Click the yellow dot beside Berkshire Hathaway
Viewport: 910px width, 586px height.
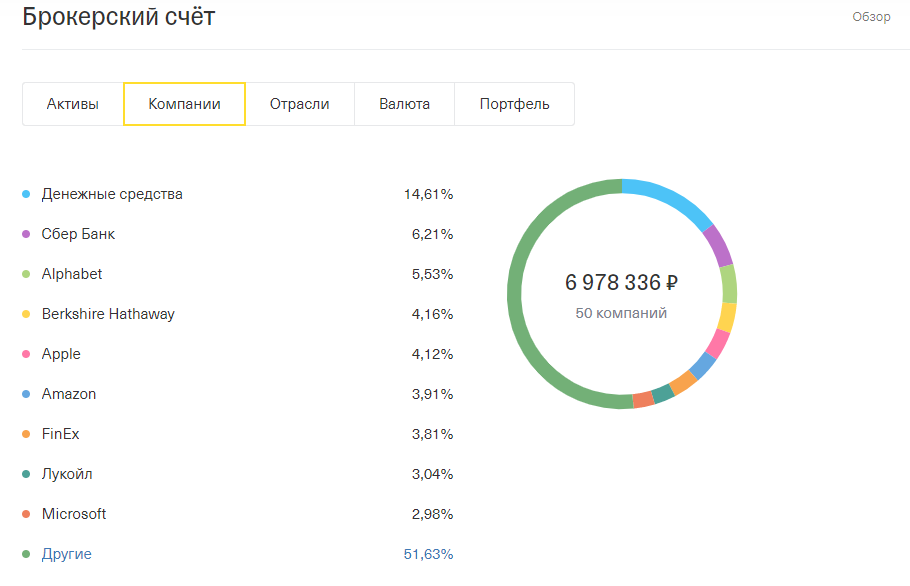tap(26, 314)
